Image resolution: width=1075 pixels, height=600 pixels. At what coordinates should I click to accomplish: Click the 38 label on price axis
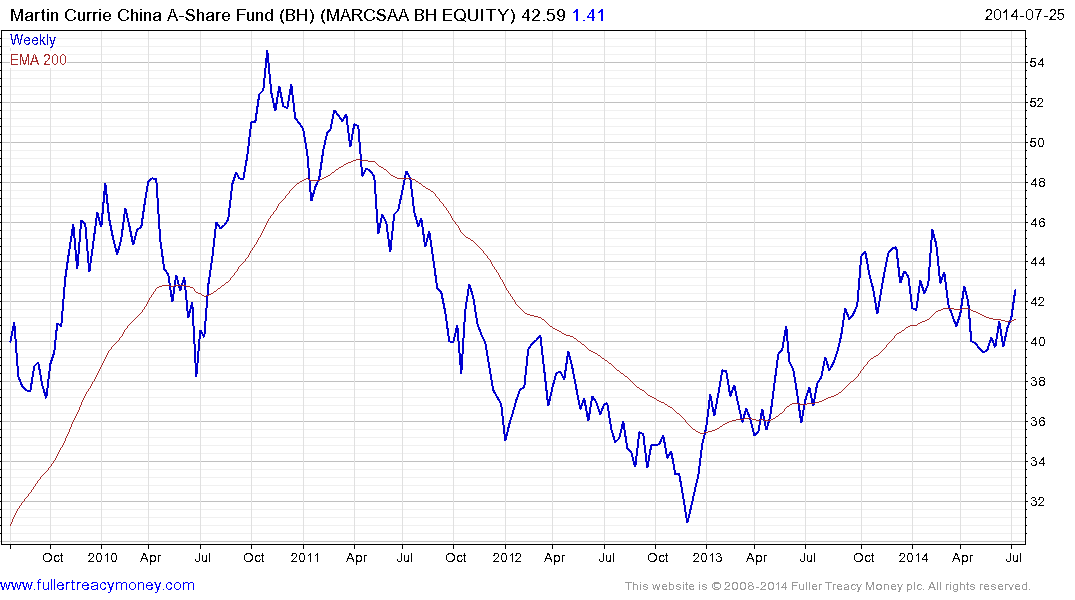(1037, 381)
